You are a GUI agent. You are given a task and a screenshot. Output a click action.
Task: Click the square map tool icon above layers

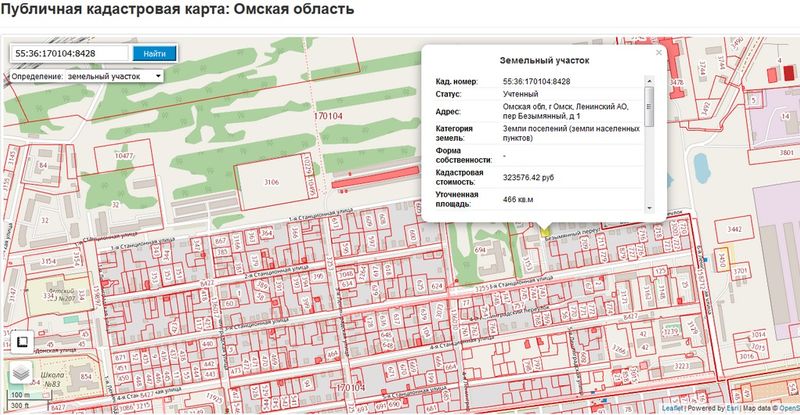click(x=20, y=342)
